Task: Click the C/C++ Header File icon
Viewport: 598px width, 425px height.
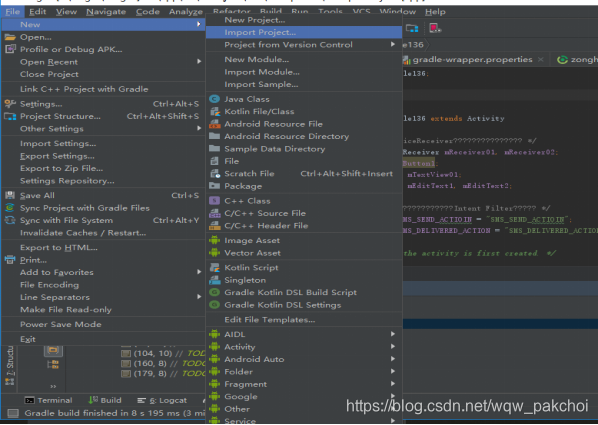Action: 215,226
